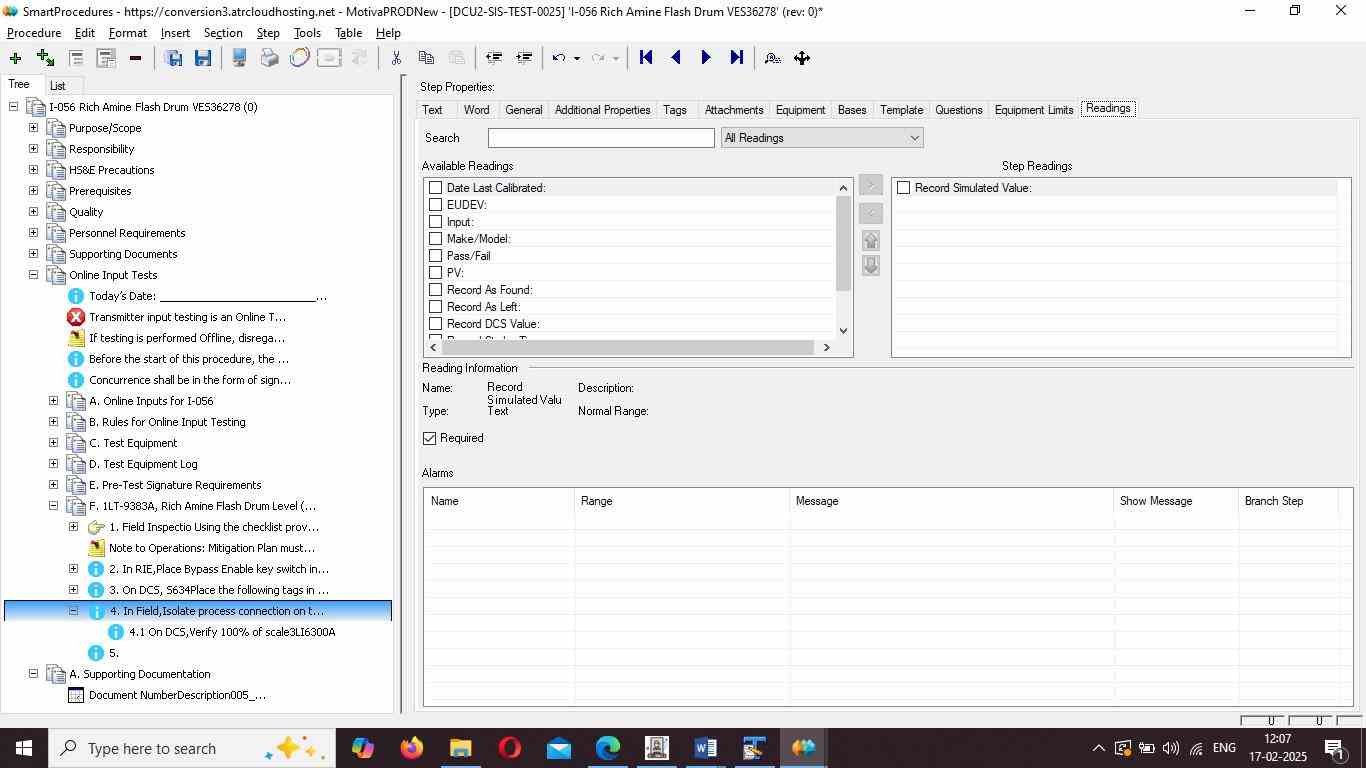The height and width of the screenshot is (768, 1366).
Task: Switch to the List tab
Action: 58,86
